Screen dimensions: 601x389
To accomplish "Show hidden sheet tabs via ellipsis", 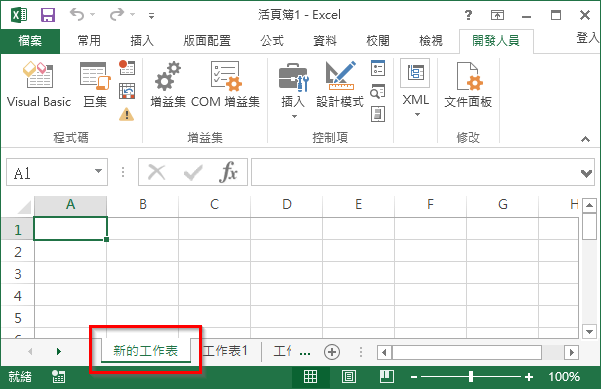I will [x=305, y=353].
